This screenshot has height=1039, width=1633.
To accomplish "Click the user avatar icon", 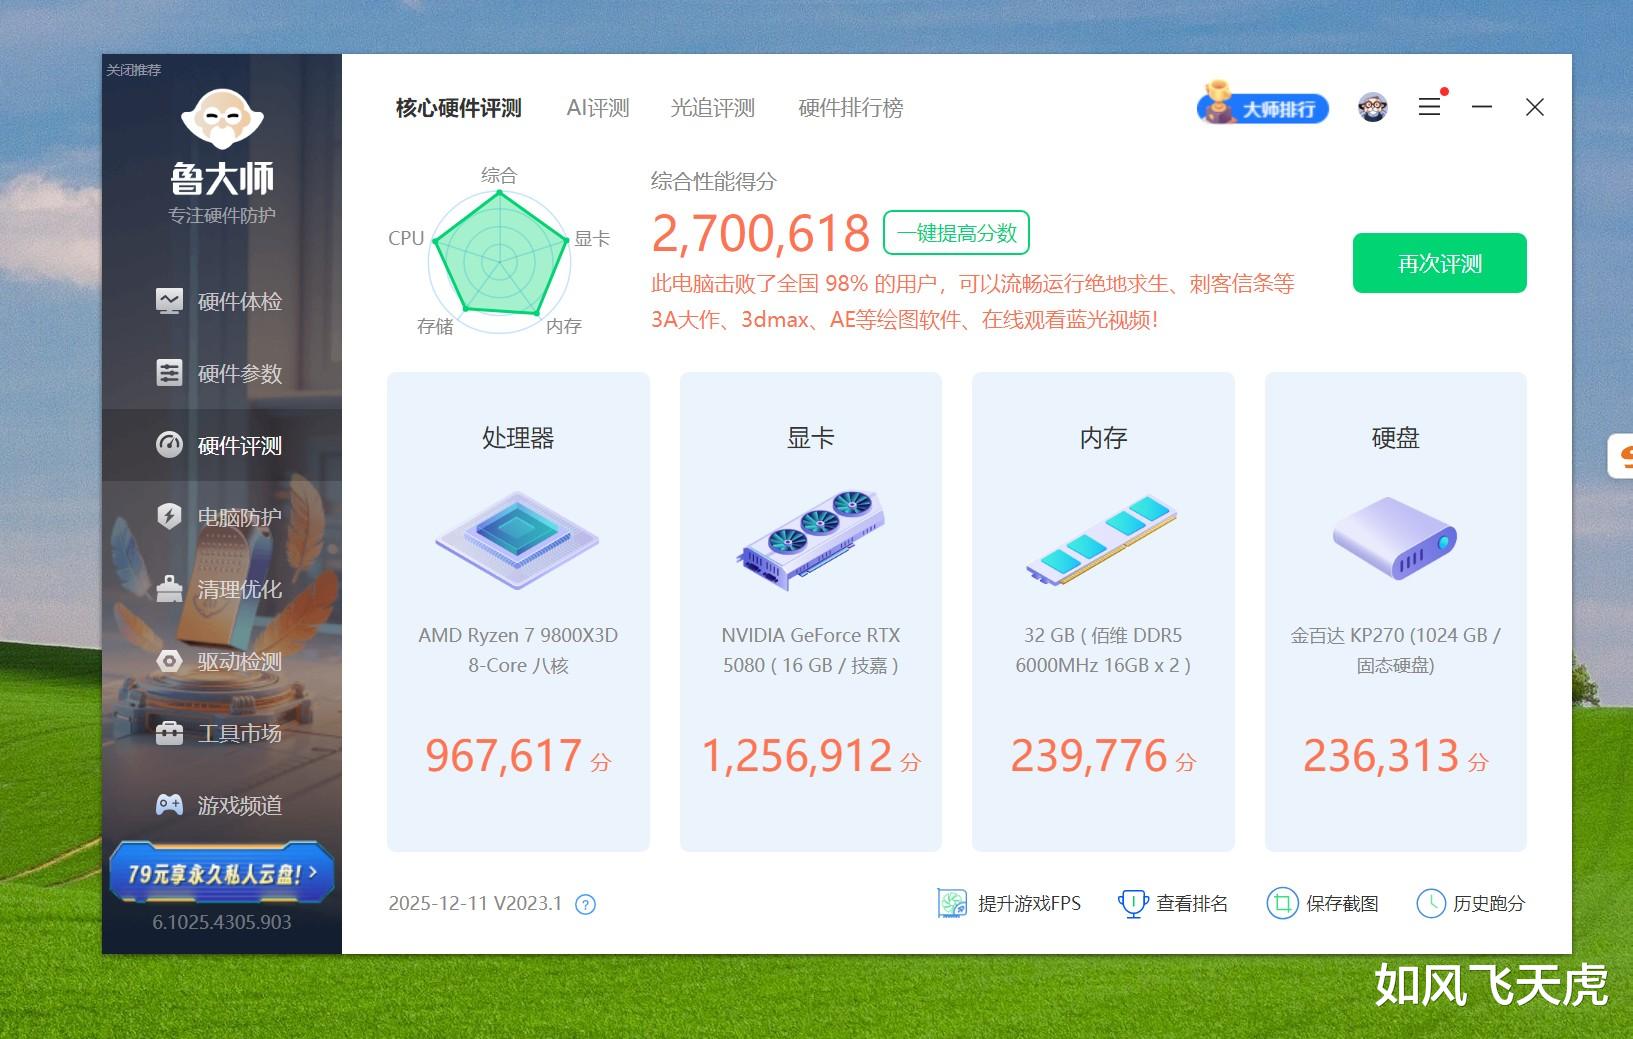I will coord(1373,107).
